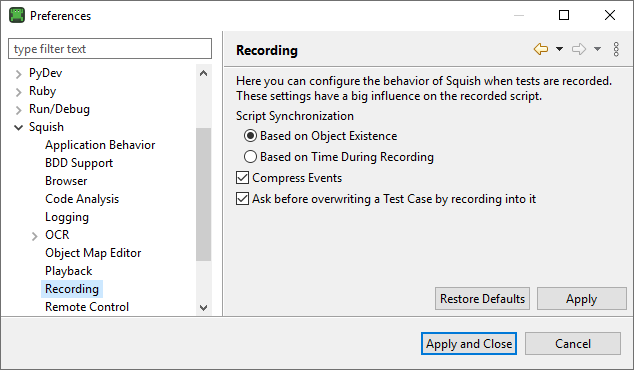
Task: Click the back navigation arrow icon
Action: coord(541,49)
